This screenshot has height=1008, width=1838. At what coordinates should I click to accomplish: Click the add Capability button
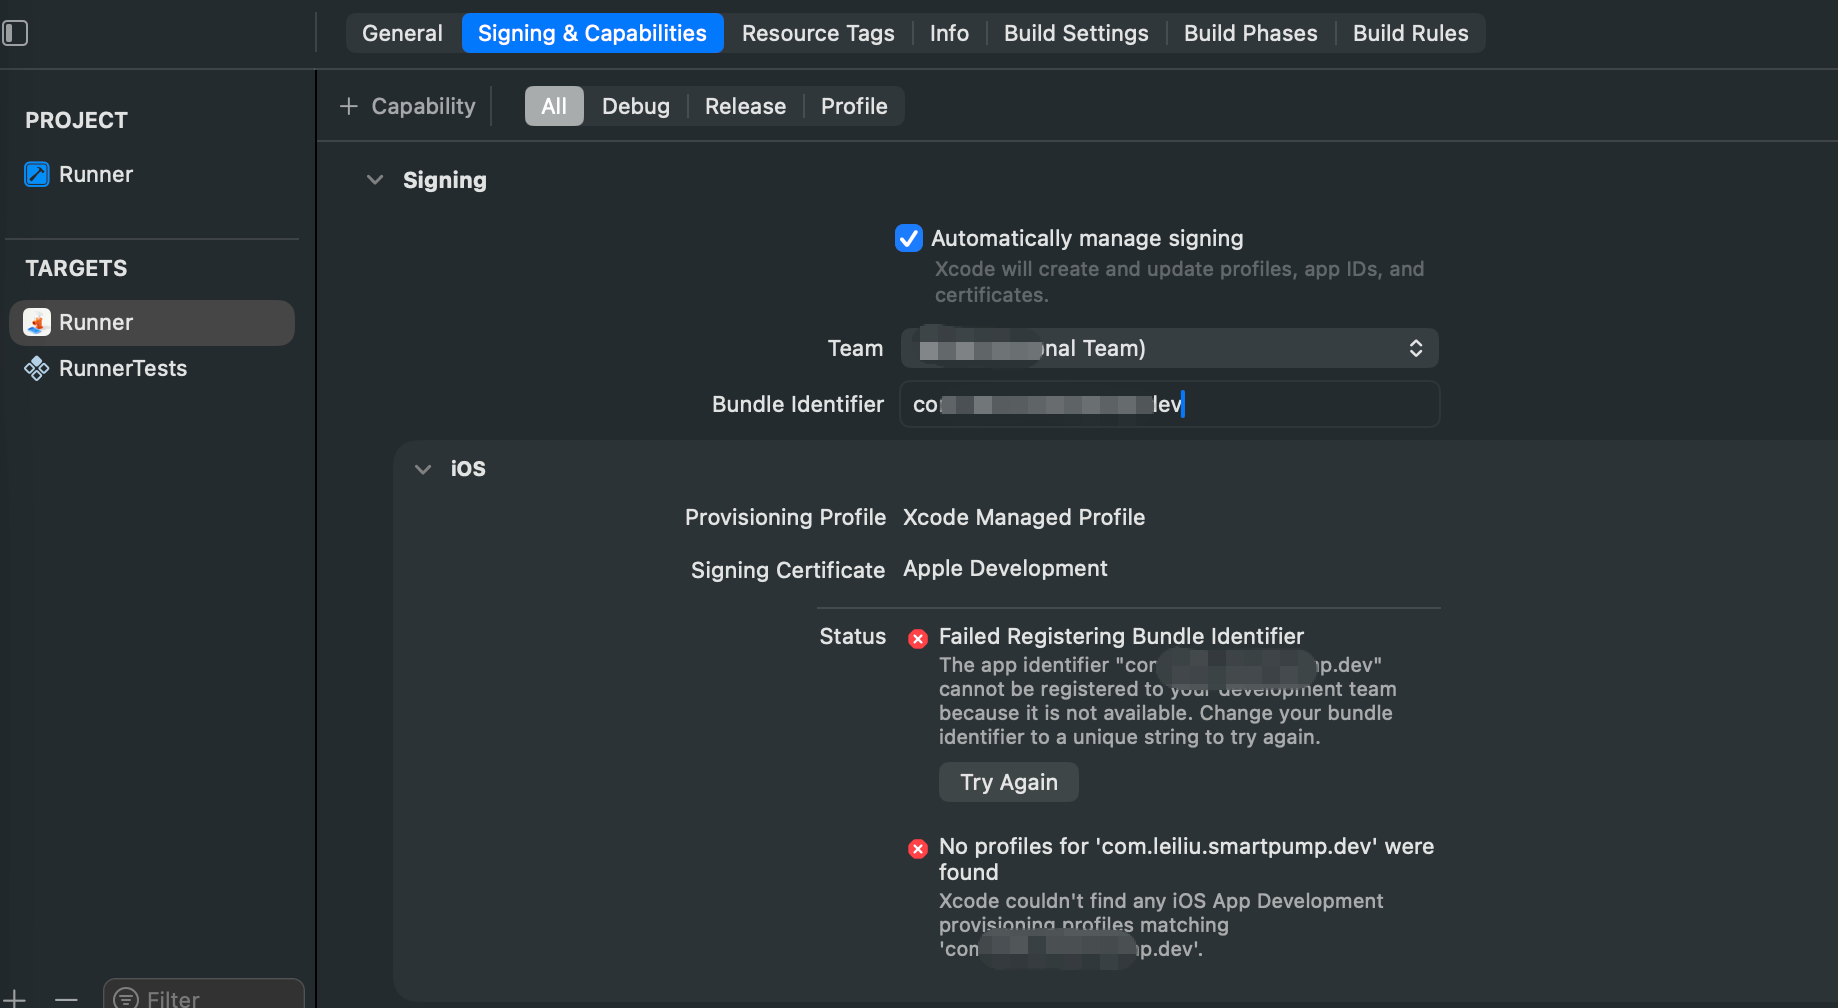(408, 106)
